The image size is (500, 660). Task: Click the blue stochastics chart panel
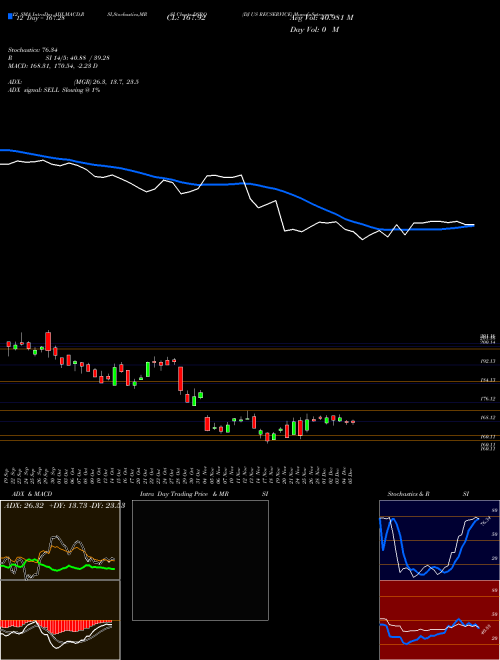click(439, 540)
